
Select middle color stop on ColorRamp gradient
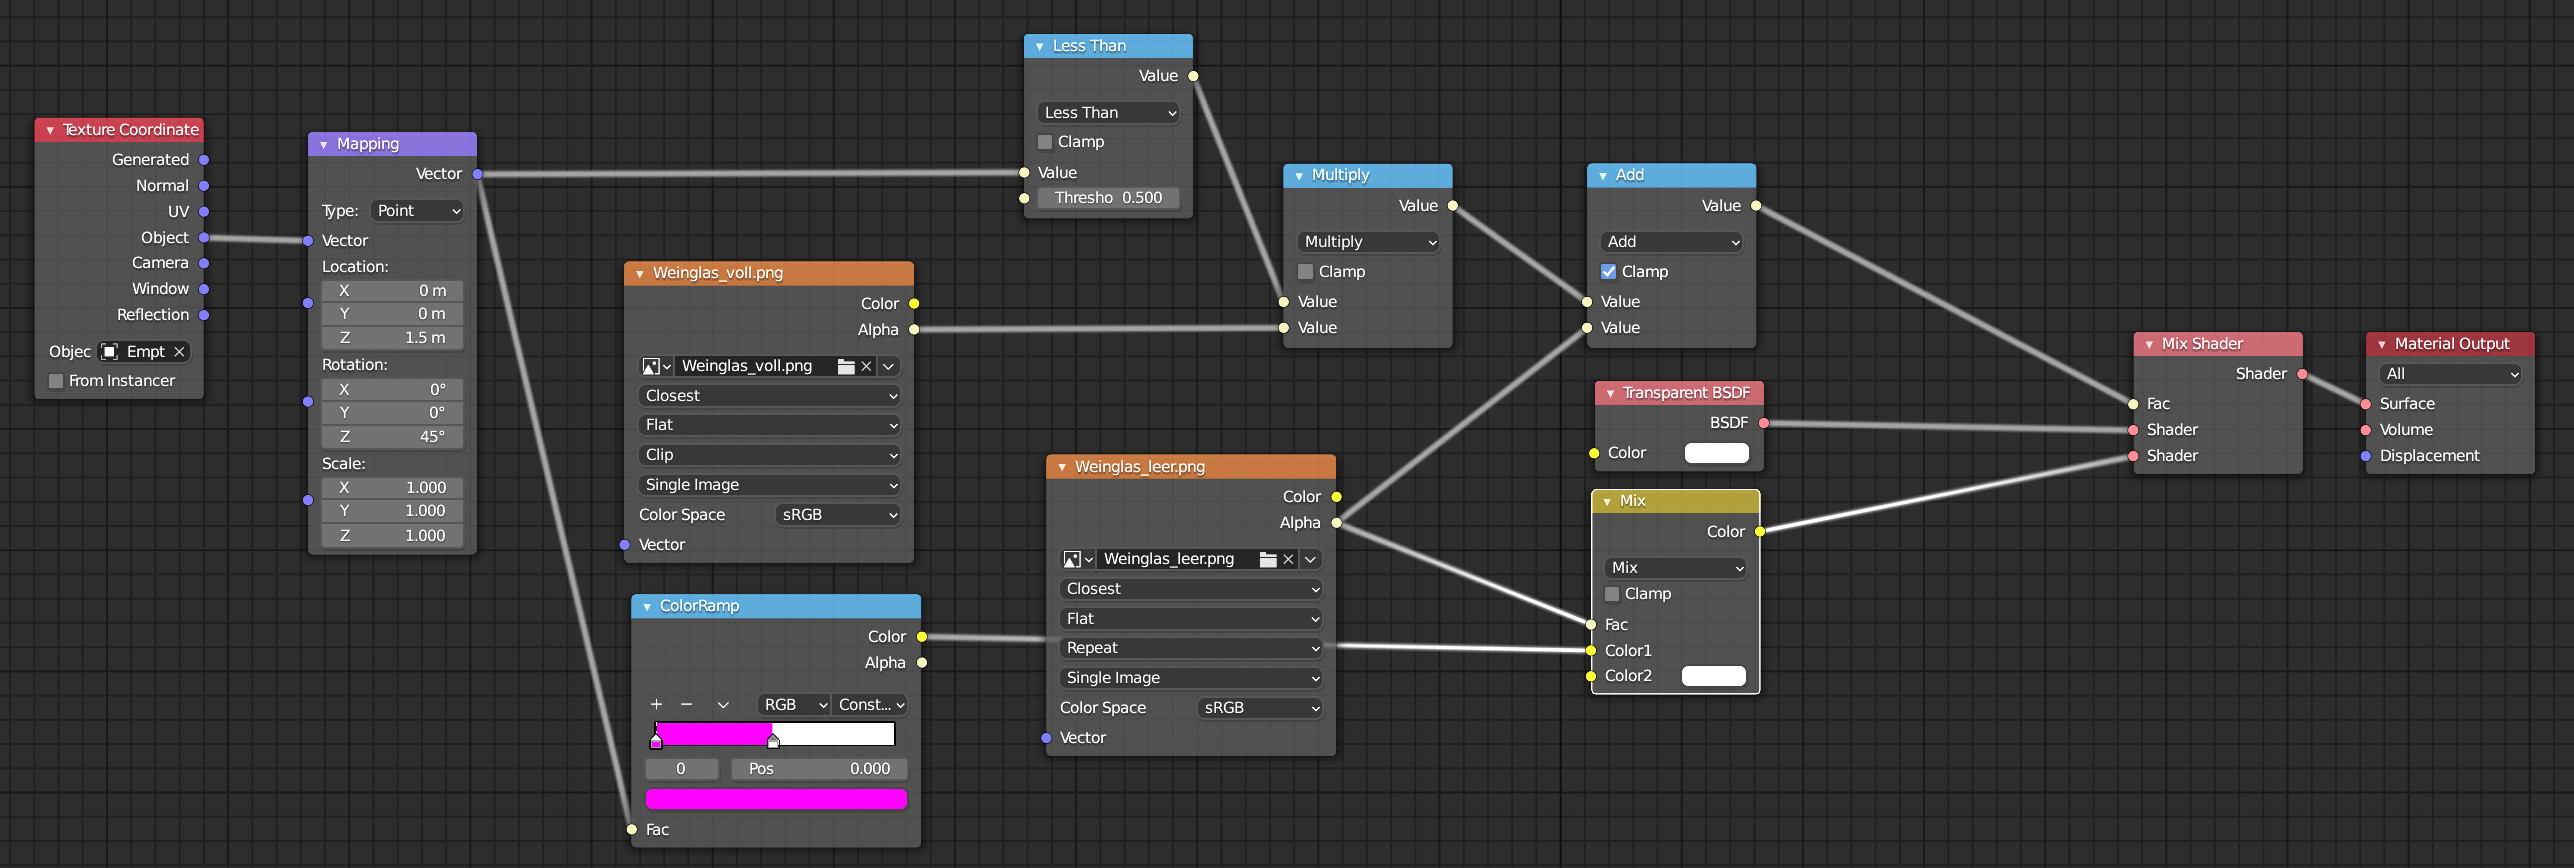click(x=773, y=740)
